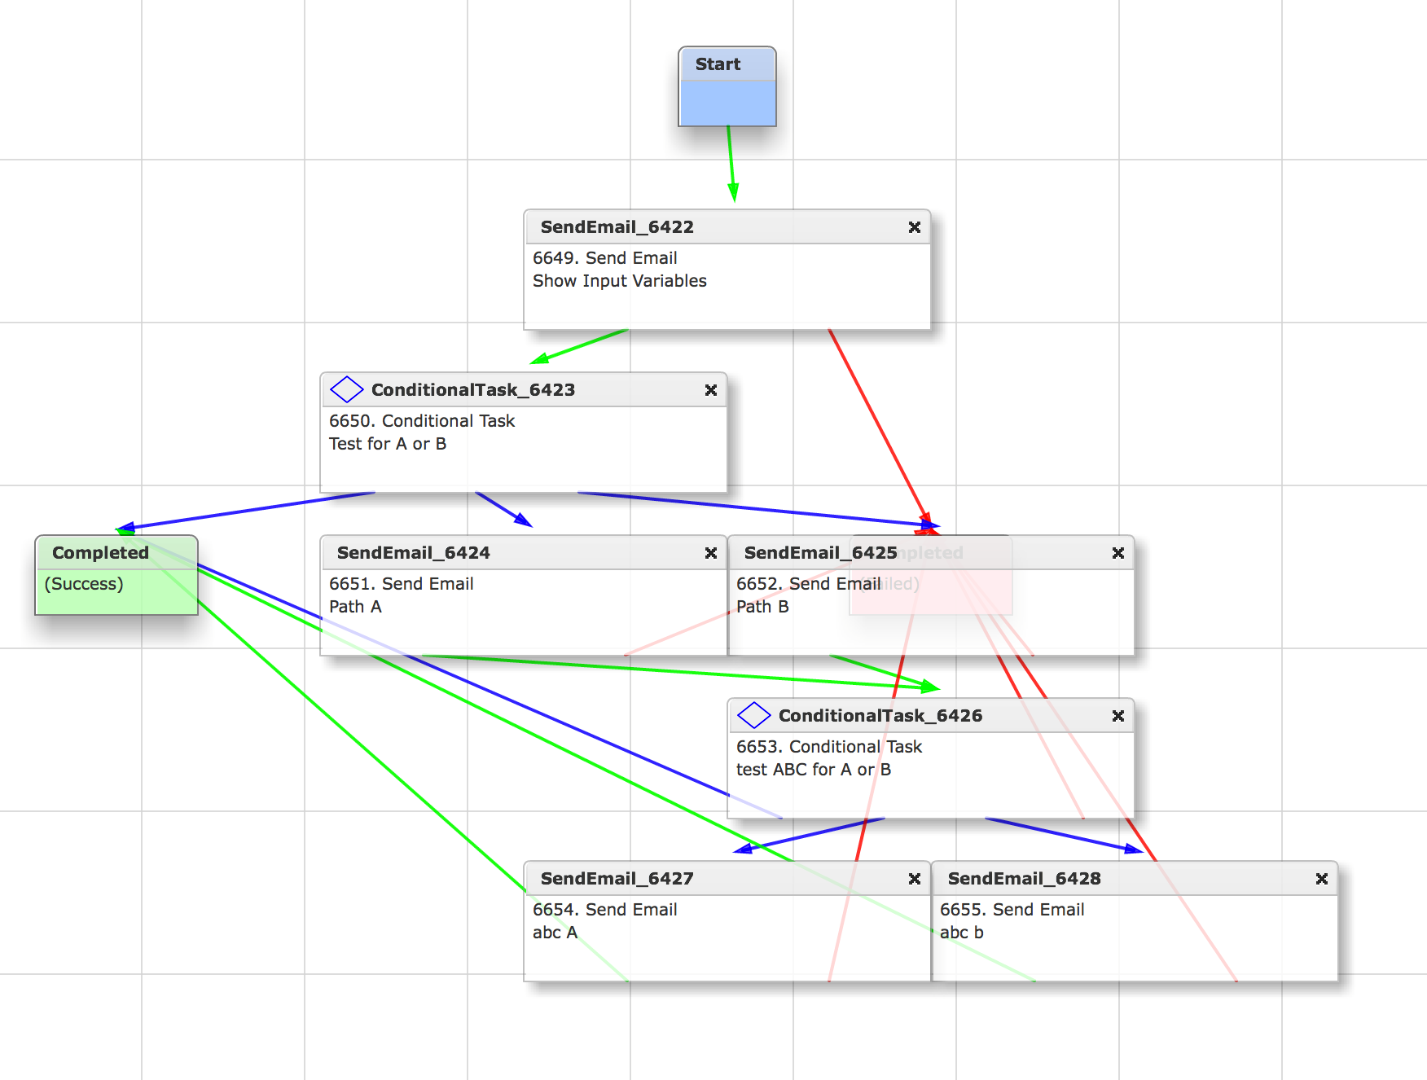The image size is (1427, 1080).
Task: Delete ConditionalTask_6423 via its X icon
Action: pyautogui.click(x=711, y=390)
